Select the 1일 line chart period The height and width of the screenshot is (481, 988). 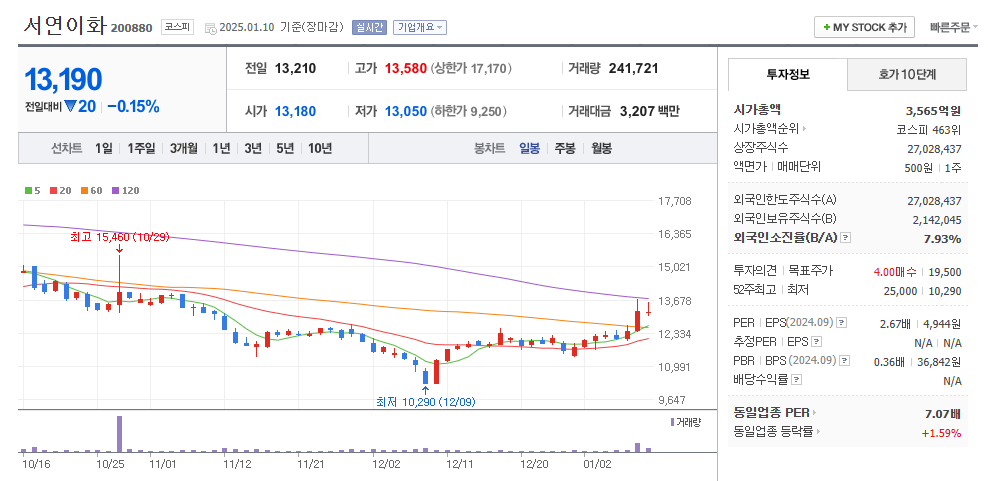point(104,149)
